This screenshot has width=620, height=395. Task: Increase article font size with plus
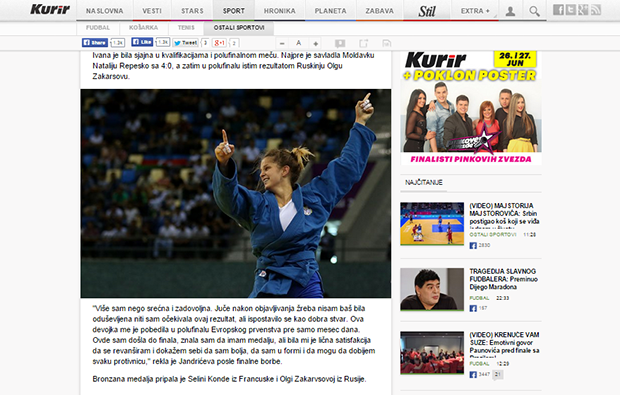[316, 43]
